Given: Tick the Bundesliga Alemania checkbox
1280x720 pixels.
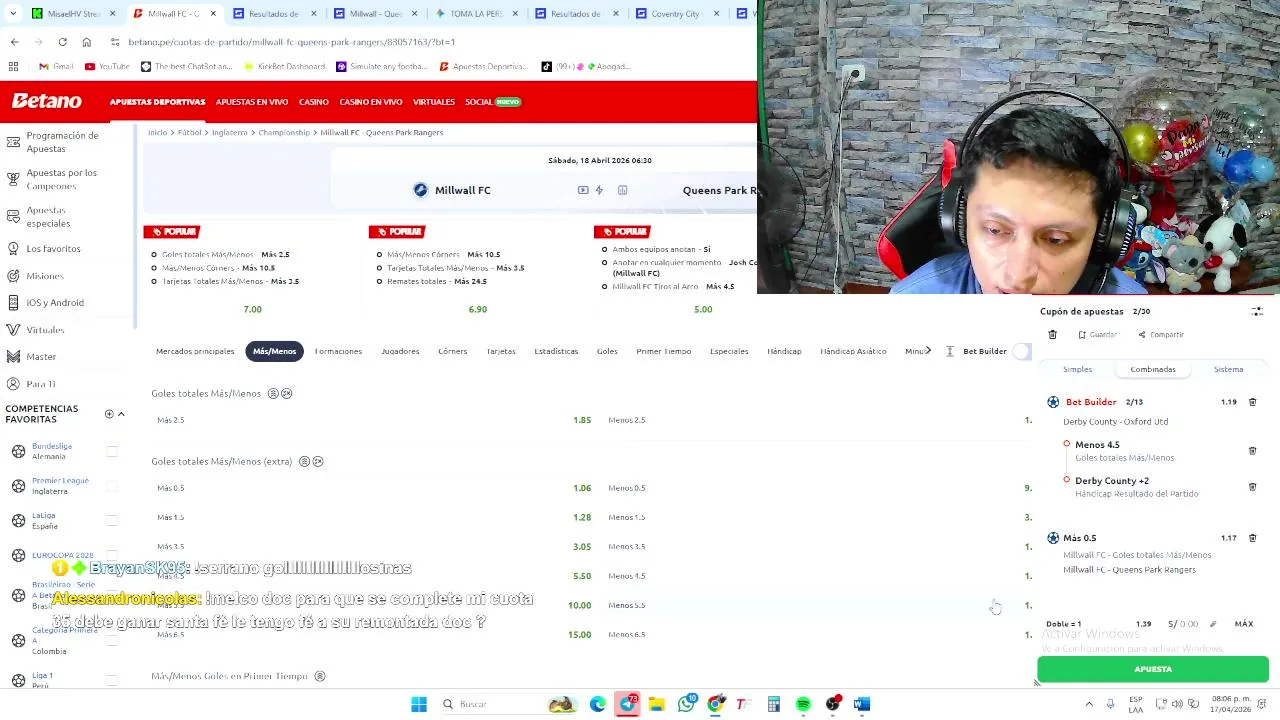Looking at the screenshot, I should 112,452.
